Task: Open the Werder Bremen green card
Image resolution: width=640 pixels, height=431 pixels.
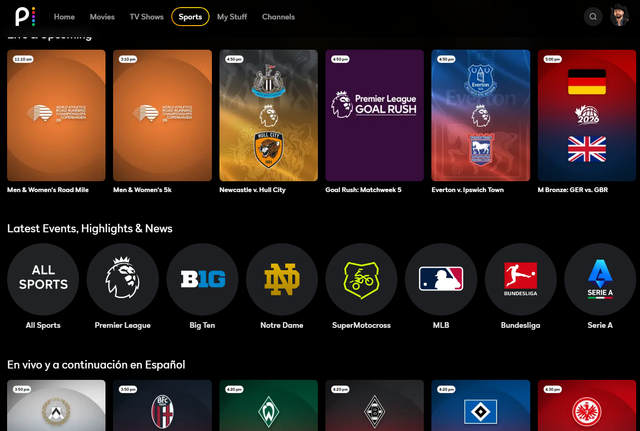Action: coord(269,405)
